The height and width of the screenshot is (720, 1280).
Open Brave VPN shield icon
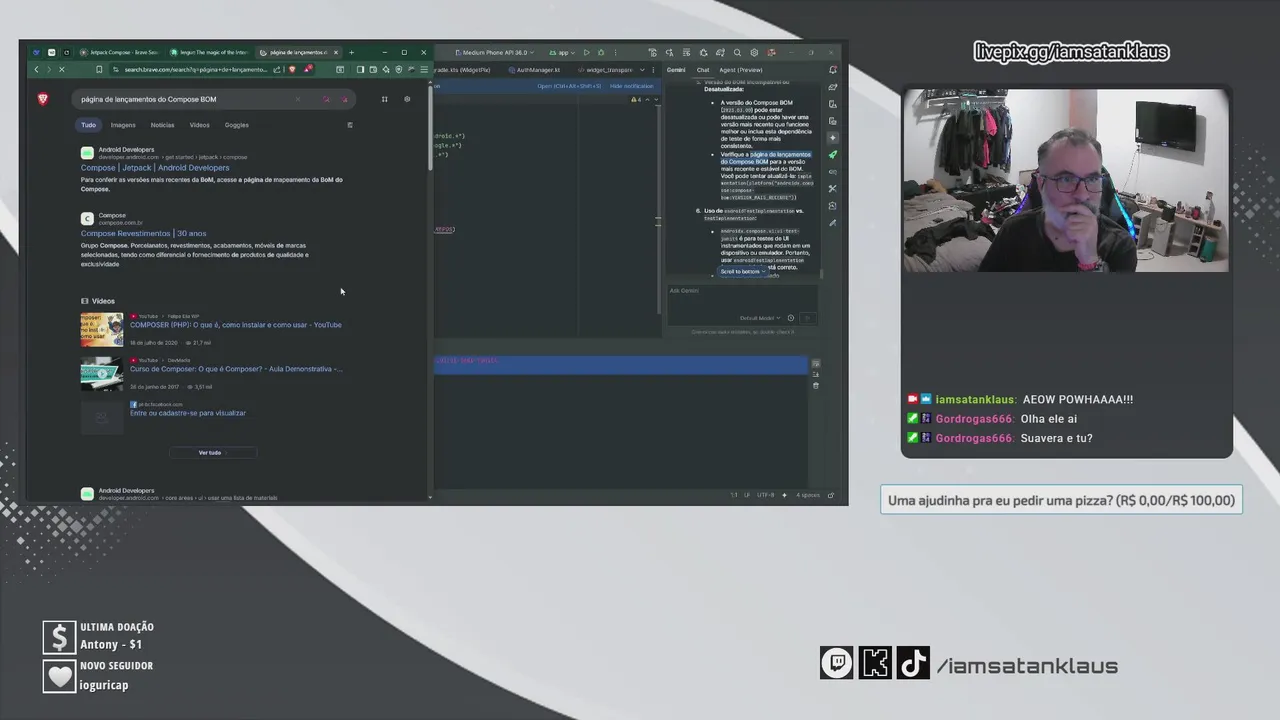pyautogui.click(x=399, y=69)
